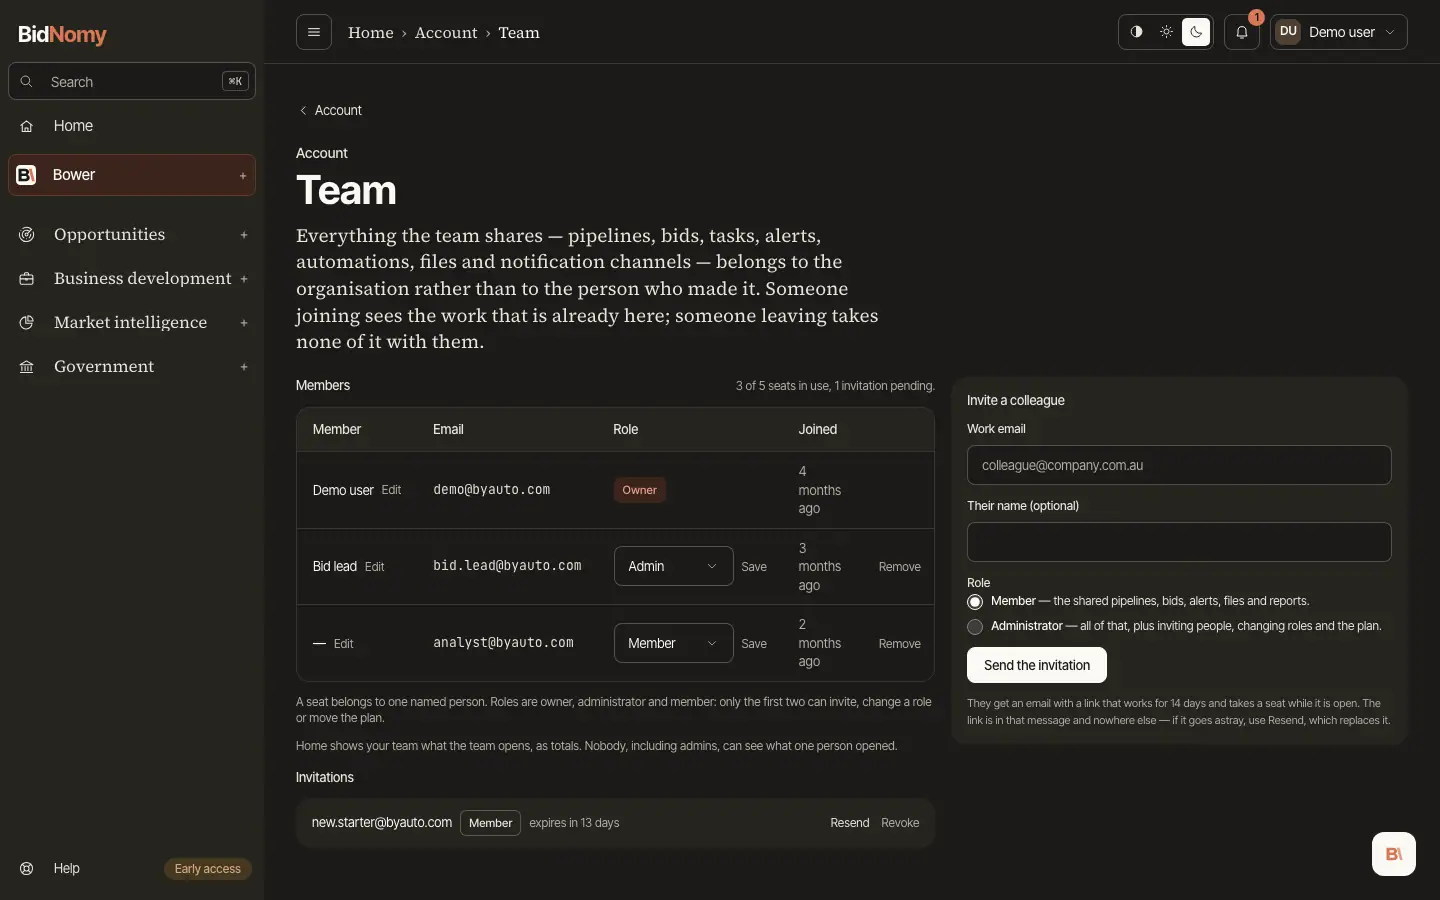Click the Member badge on invitation
The width and height of the screenshot is (1440, 900).
pos(490,823)
